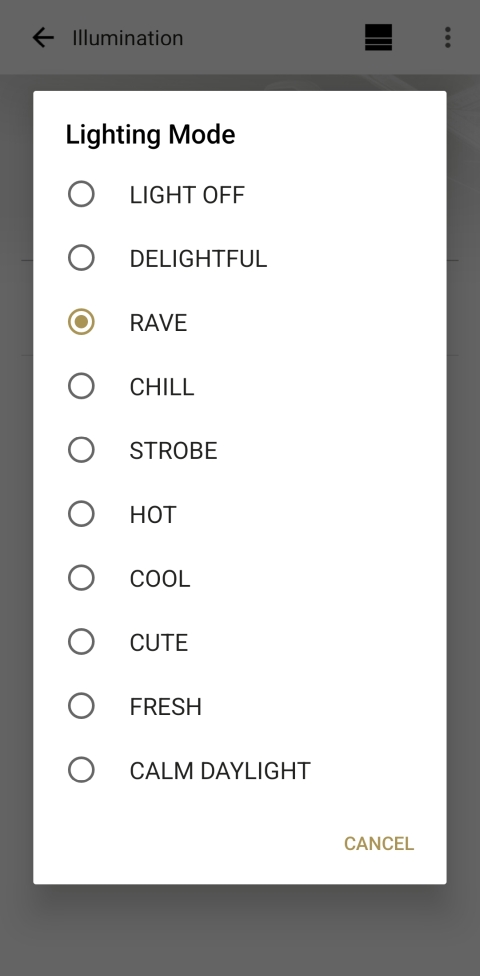Pick the FRESH lighting mode label
This screenshot has width=480, height=976.
point(166,707)
